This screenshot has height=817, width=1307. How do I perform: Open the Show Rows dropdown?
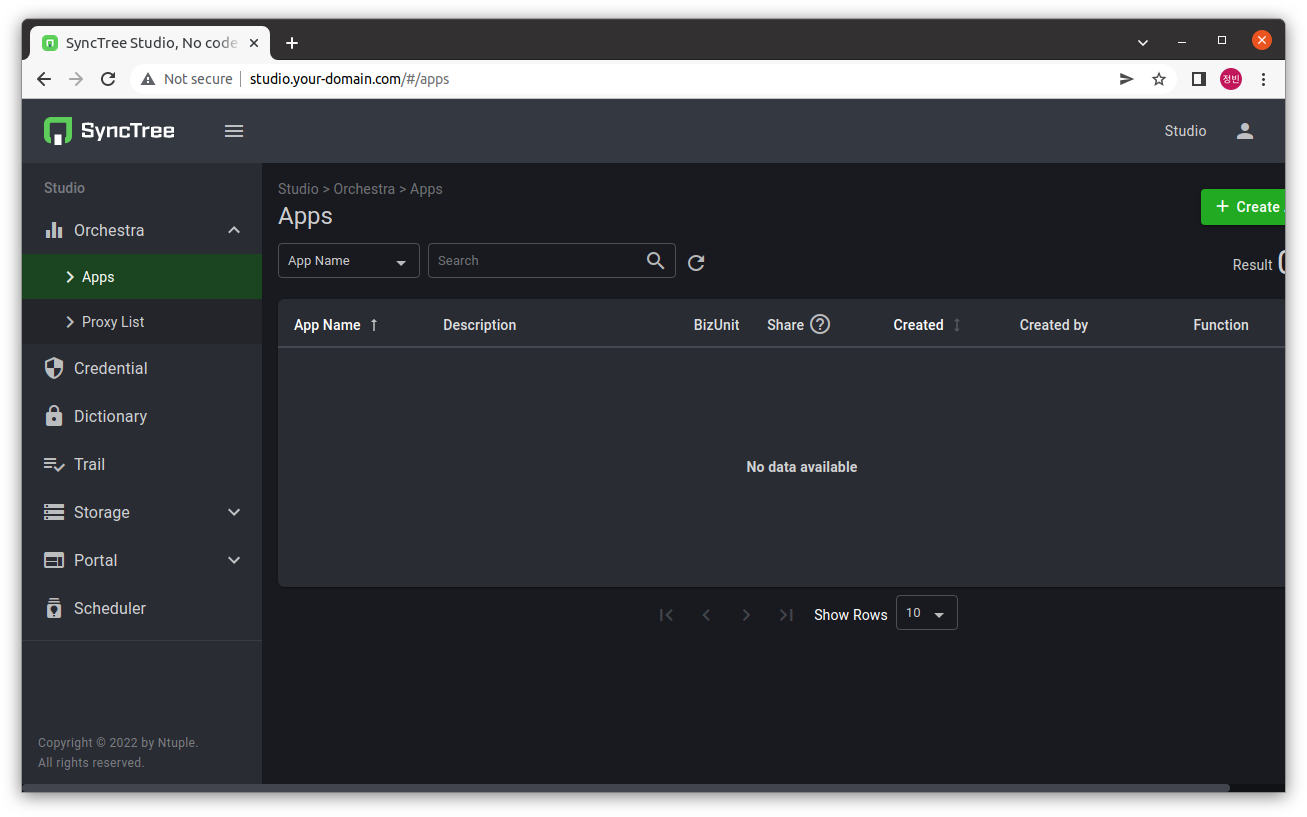[926, 612]
